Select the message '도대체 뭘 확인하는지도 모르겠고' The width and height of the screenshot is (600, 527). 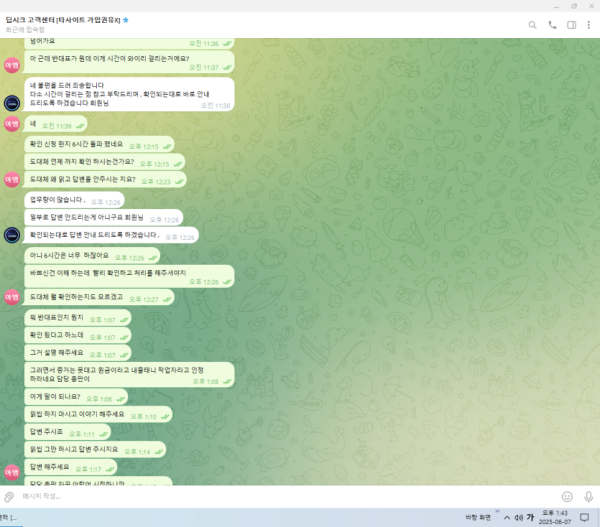[x=99, y=297]
